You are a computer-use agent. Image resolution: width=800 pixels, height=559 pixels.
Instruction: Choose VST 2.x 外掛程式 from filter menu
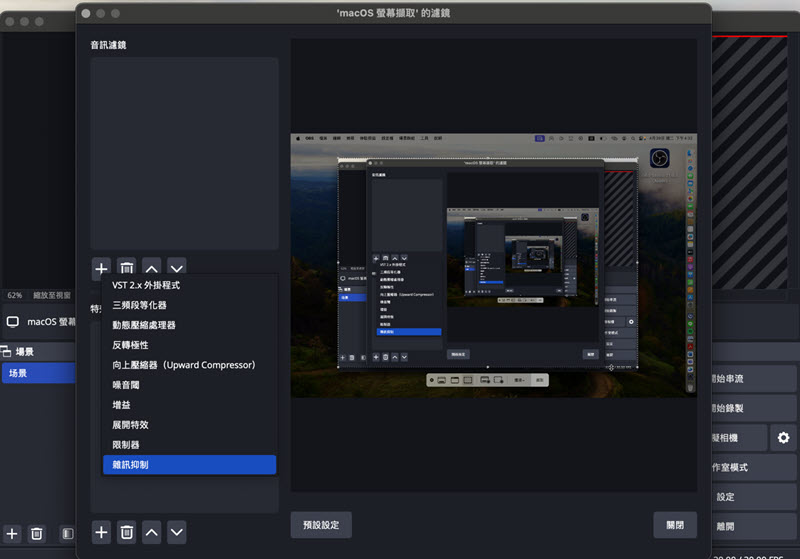(x=190, y=285)
